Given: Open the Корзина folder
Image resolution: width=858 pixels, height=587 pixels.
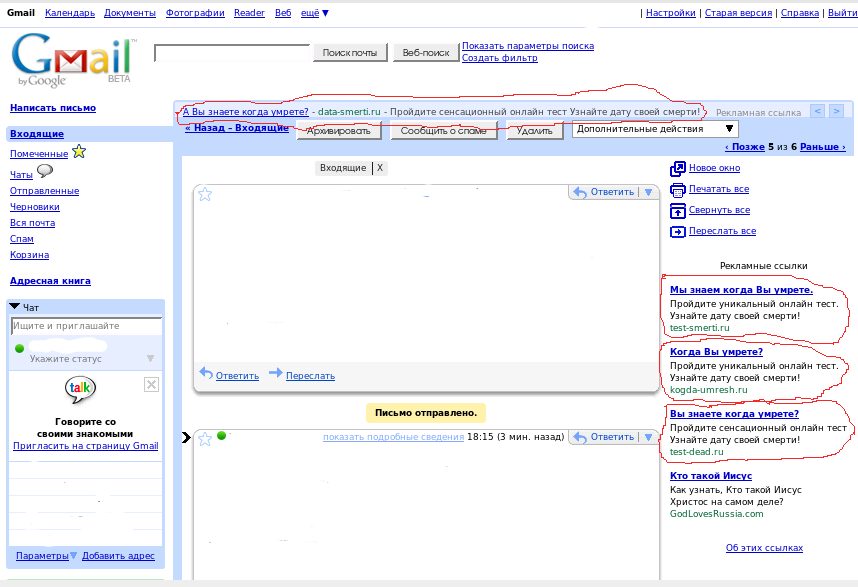Looking at the screenshot, I should 30,254.
